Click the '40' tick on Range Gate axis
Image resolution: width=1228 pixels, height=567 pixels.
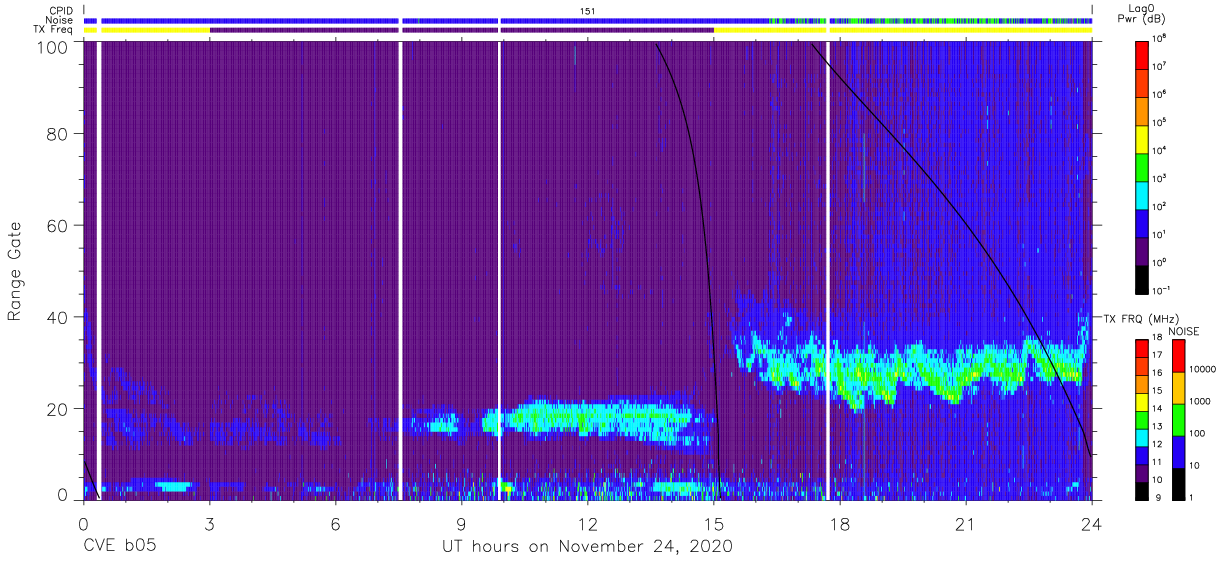click(58, 317)
